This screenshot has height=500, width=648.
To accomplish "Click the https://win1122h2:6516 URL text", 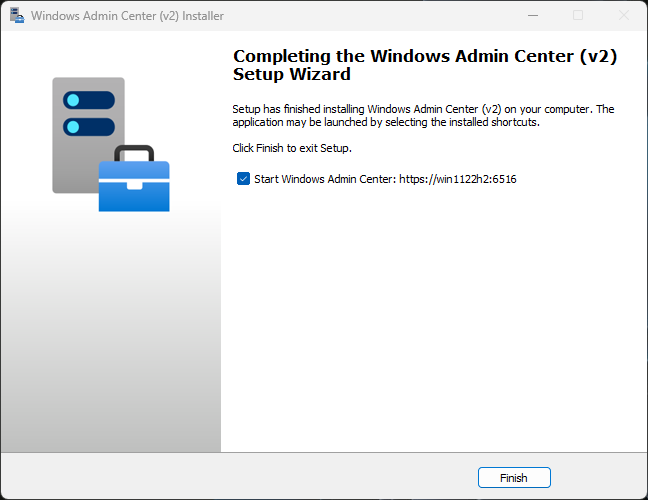I will click(x=457, y=180).
